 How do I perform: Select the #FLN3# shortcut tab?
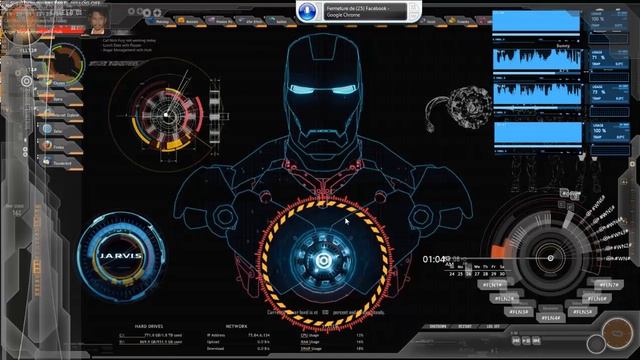(x=519, y=312)
